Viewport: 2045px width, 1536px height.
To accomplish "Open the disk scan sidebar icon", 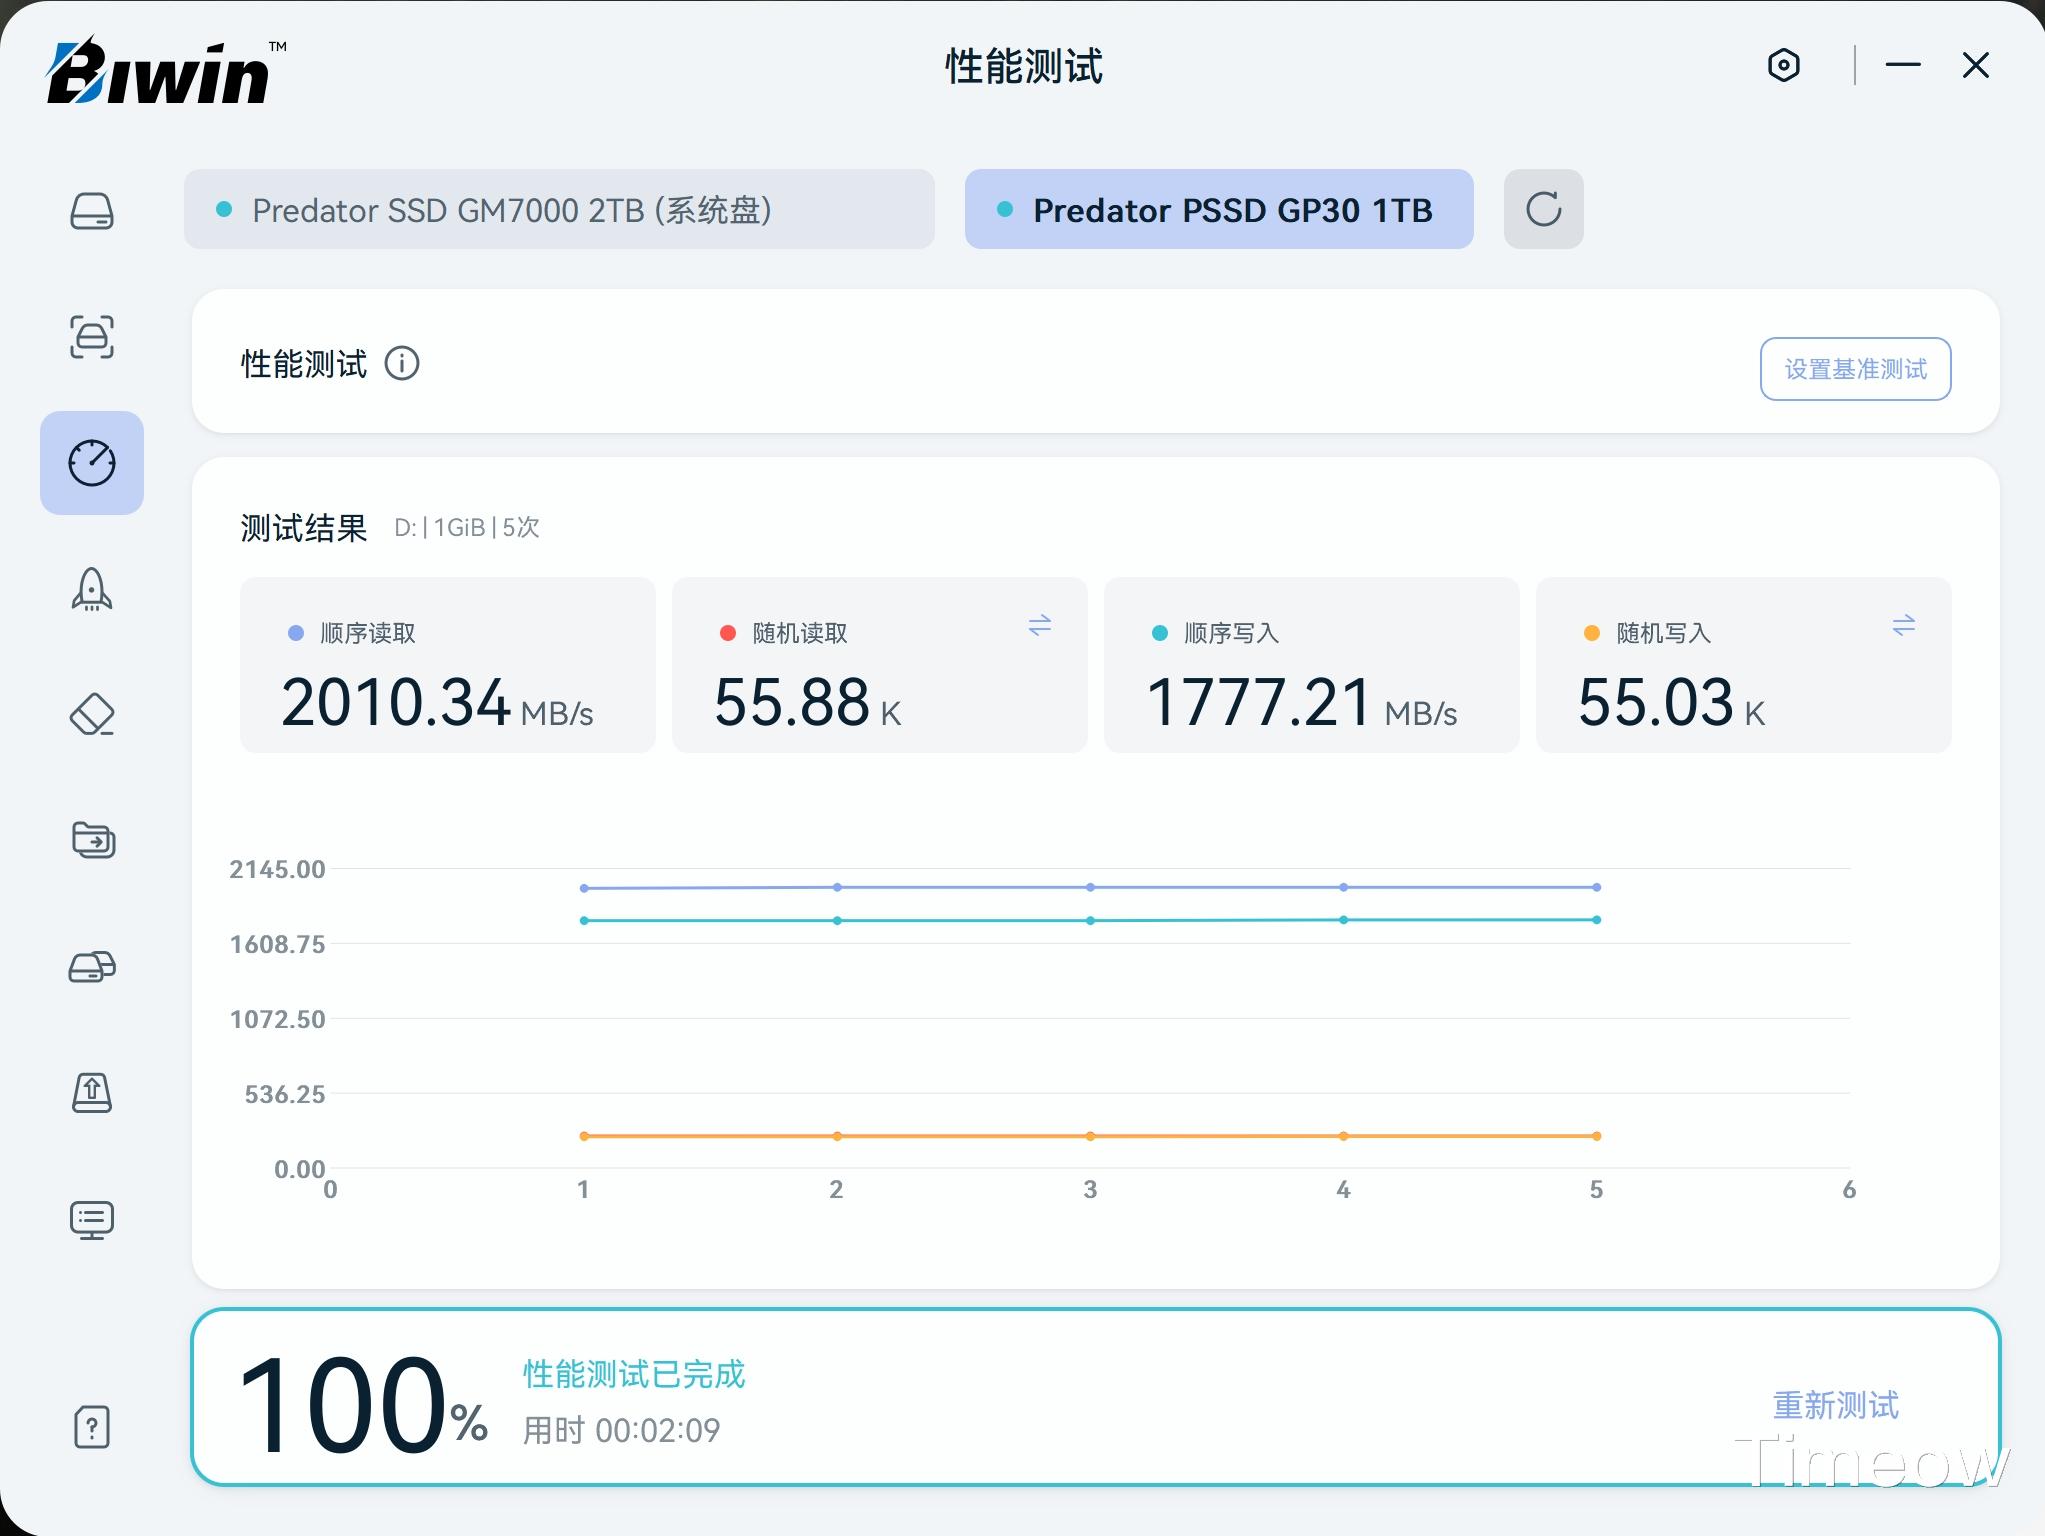I will point(92,337).
